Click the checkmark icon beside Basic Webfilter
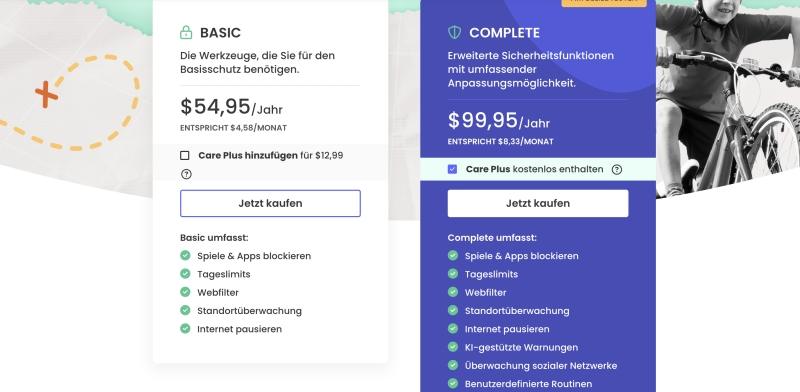This screenshot has width=800, height=392. tap(185, 292)
